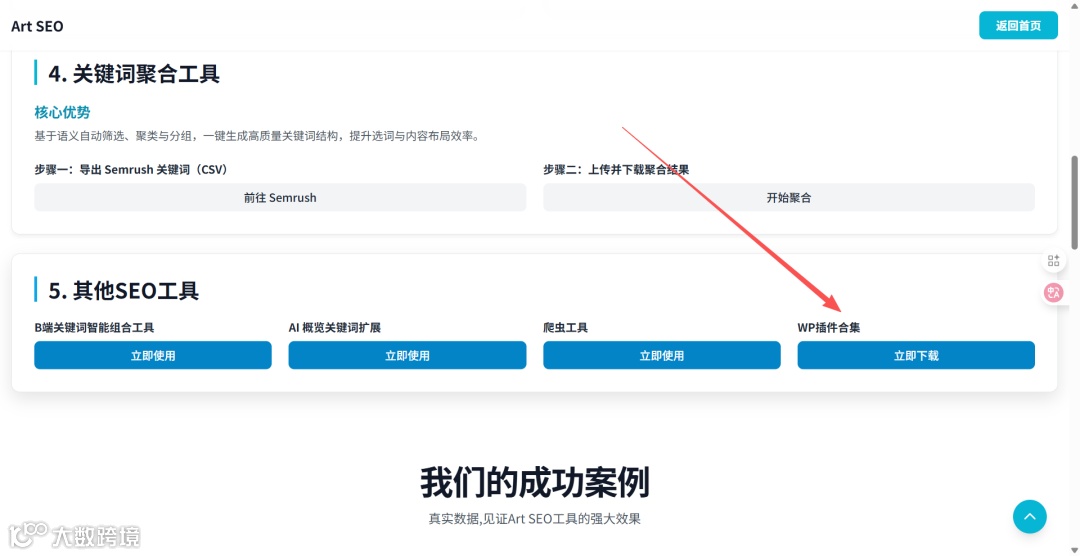Click the pink translate floating icon

click(1053, 294)
